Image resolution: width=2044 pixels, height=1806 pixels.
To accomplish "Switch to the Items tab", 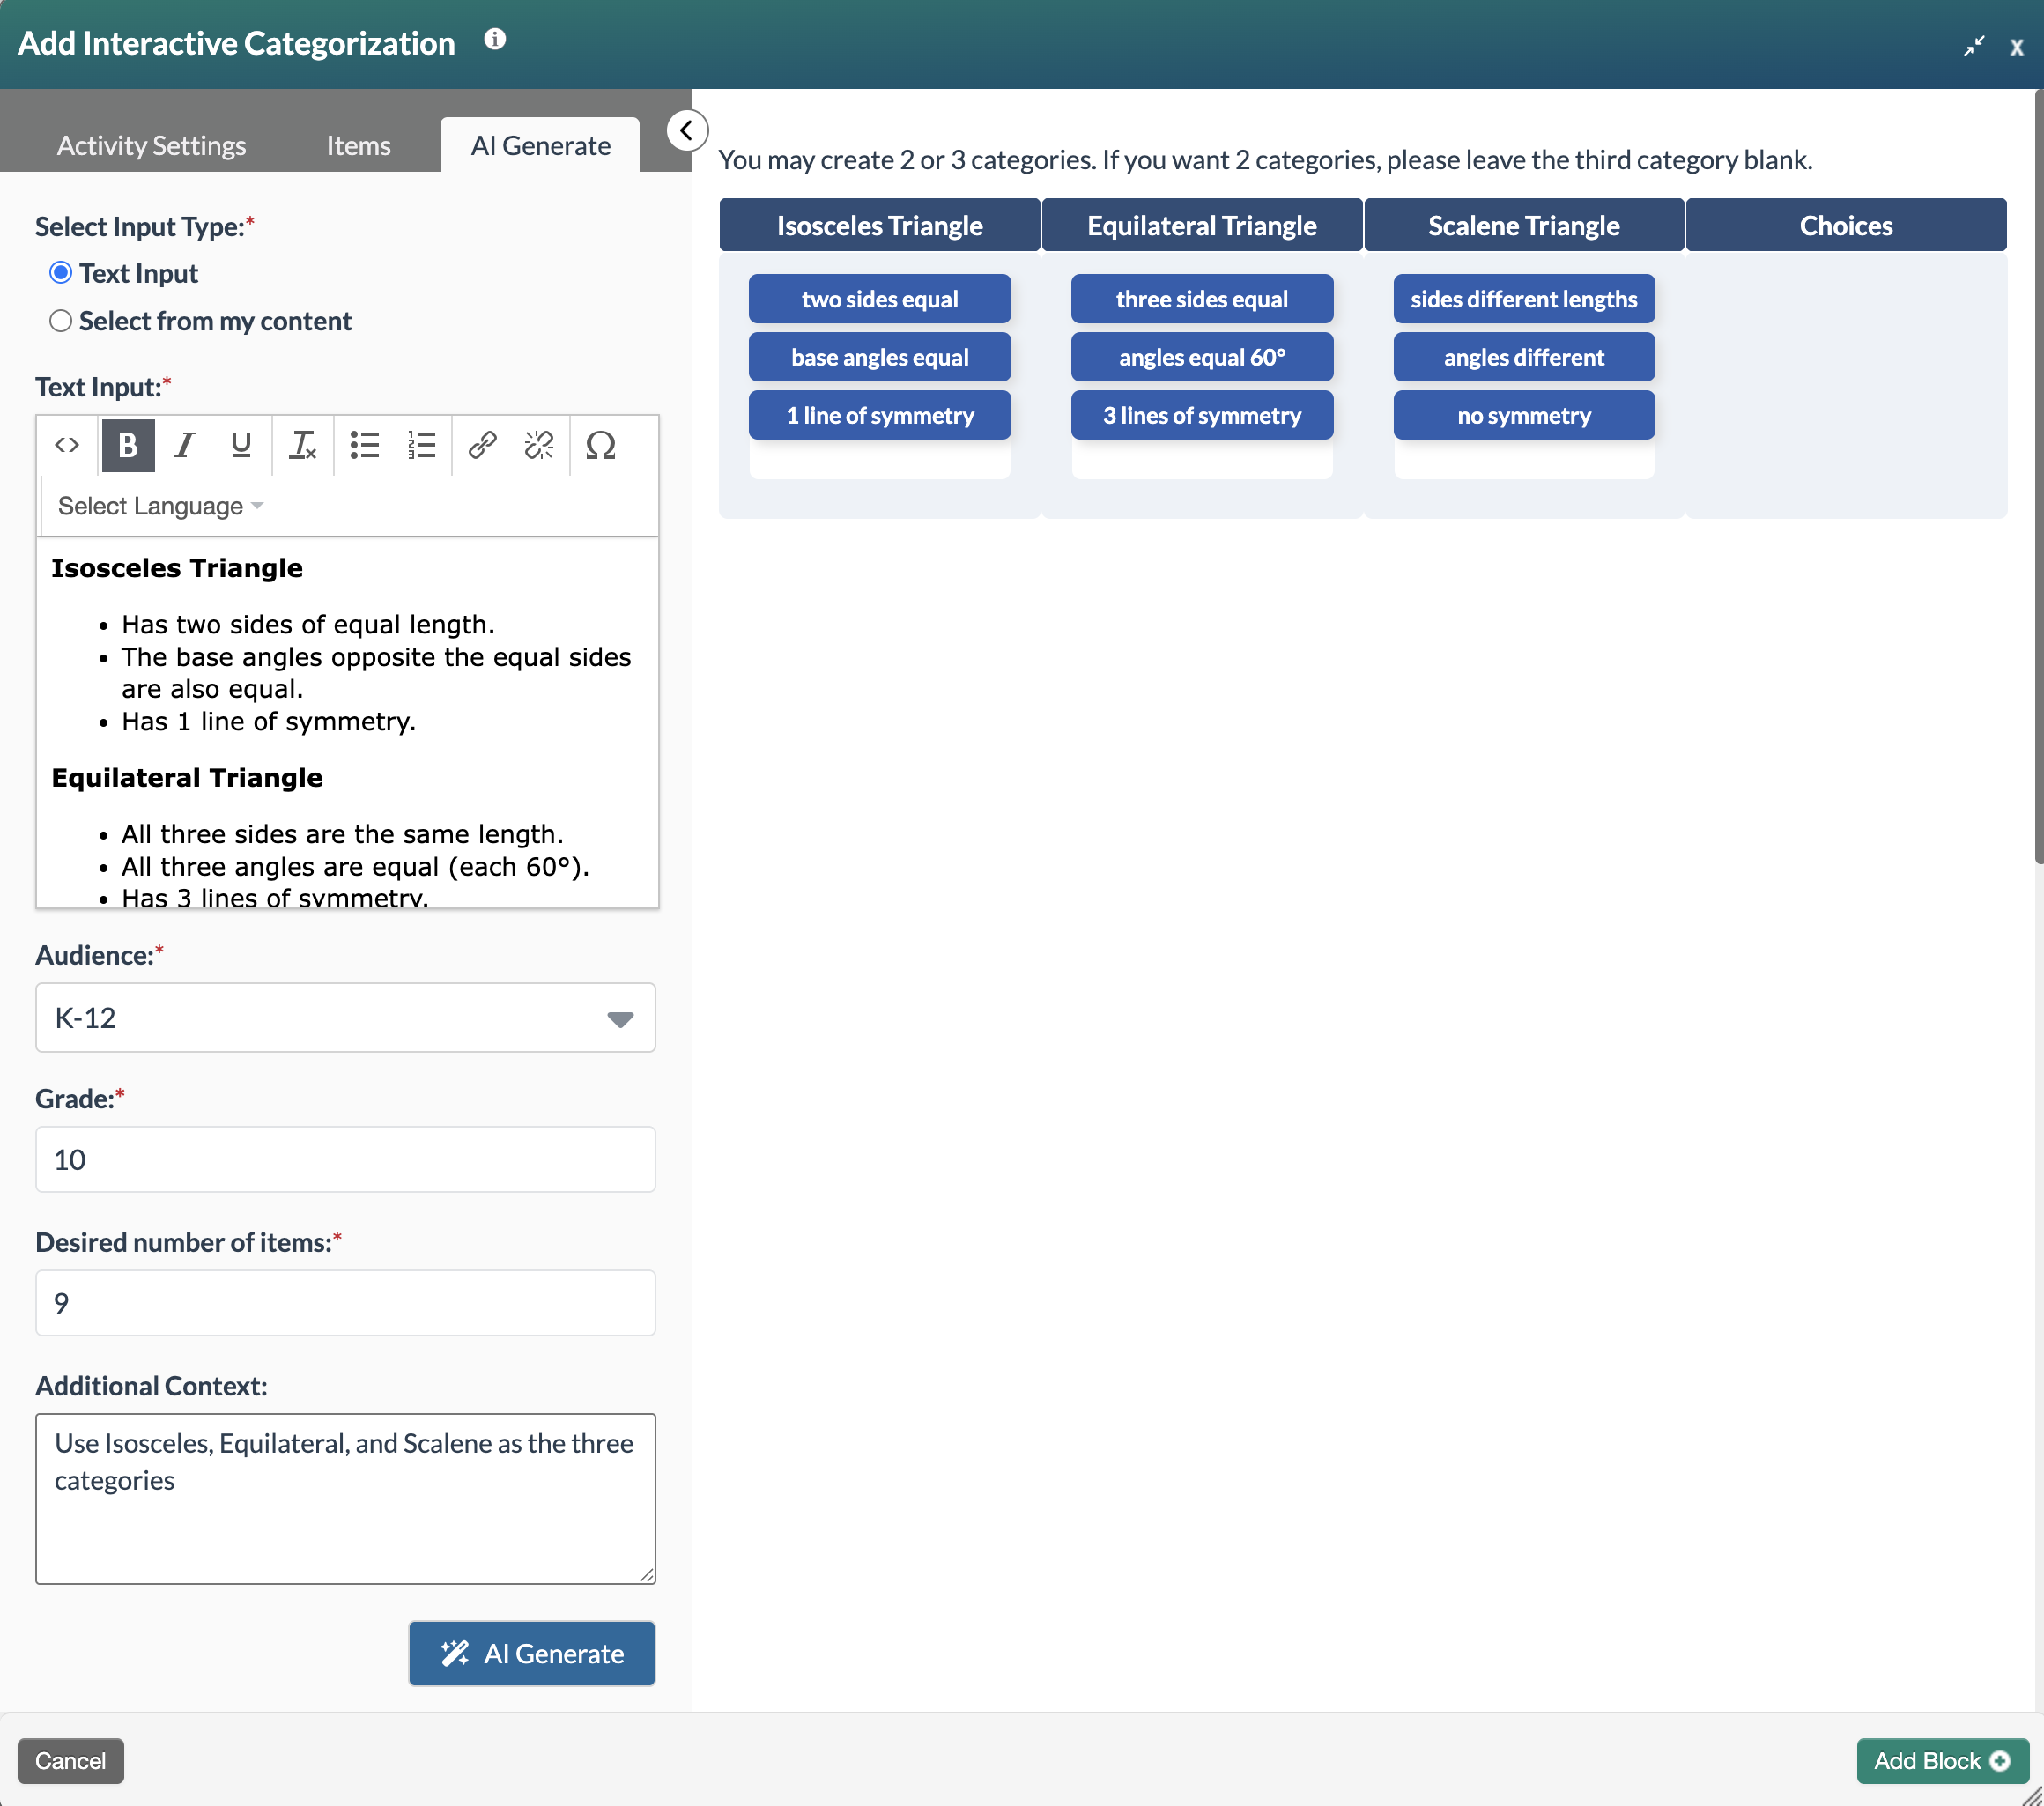I will (x=357, y=145).
